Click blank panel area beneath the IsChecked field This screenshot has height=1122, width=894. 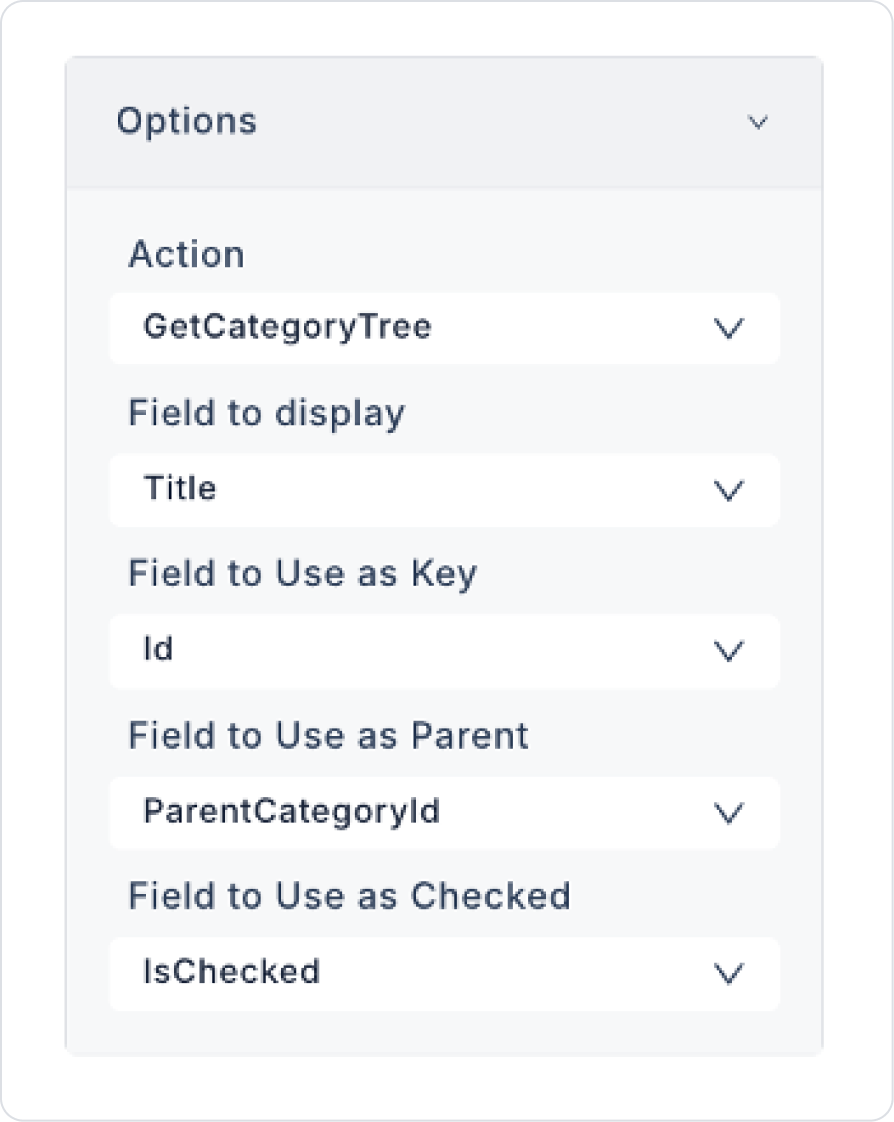(443, 1032)
